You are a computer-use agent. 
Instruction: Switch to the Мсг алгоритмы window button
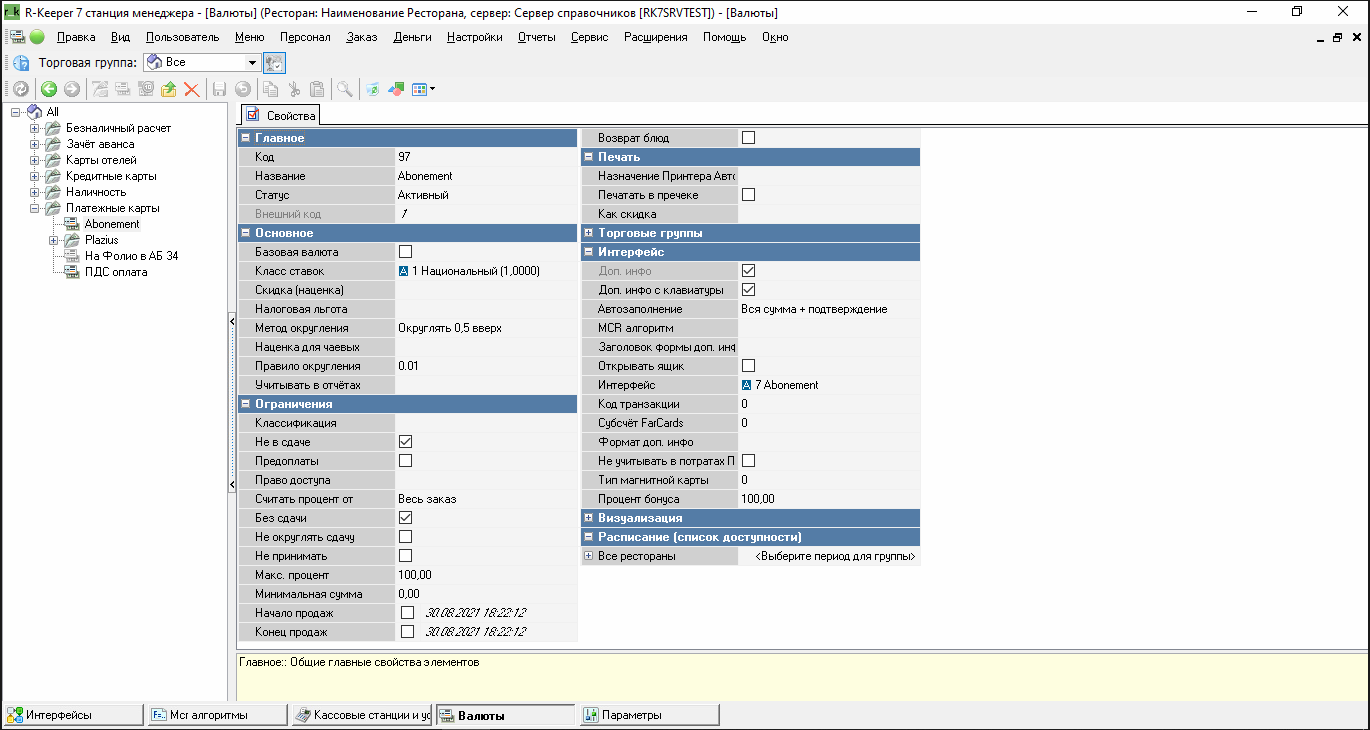click(217, 715)
